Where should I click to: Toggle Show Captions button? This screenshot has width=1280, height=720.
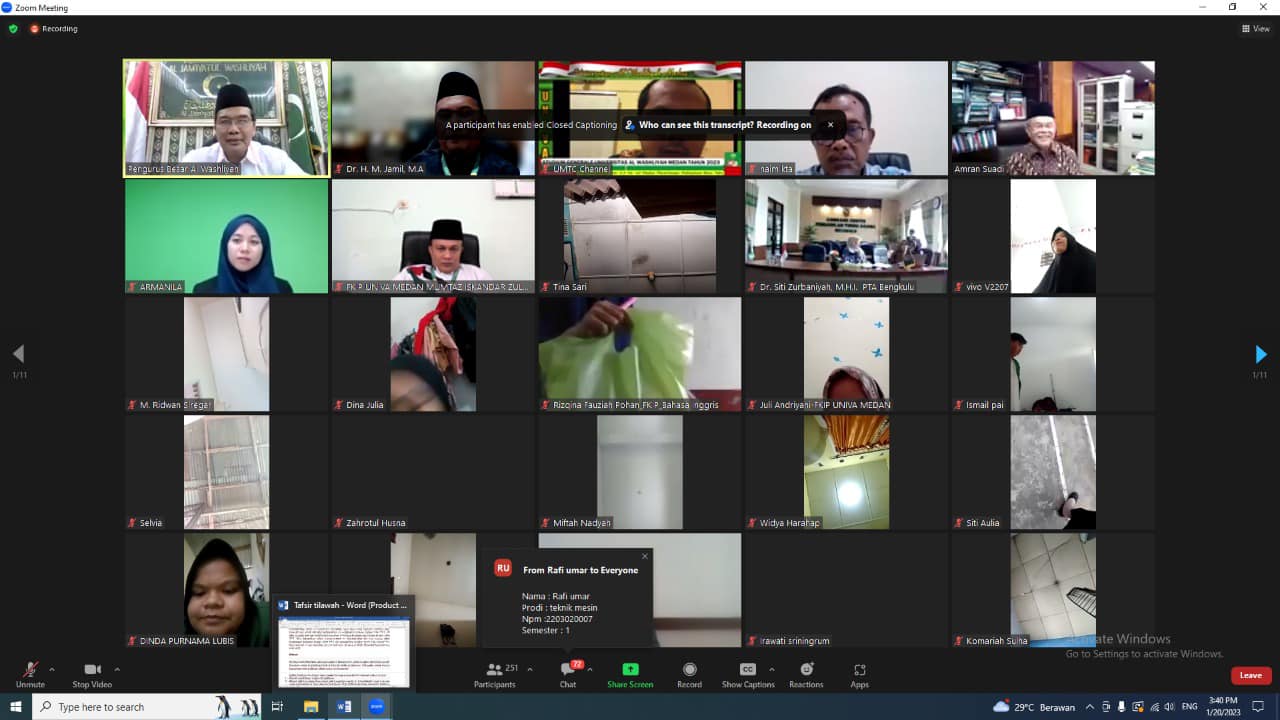click(747, 671)
